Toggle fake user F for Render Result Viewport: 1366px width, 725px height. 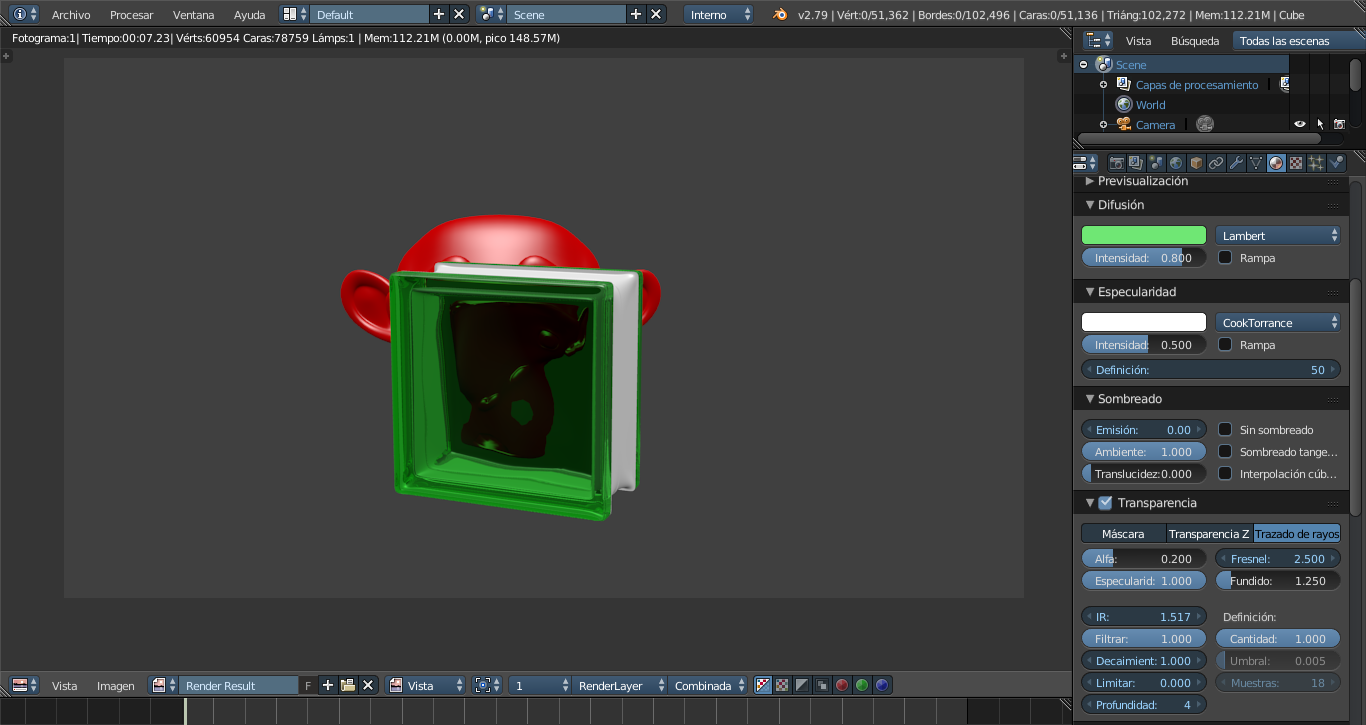(x=308, y=685)
